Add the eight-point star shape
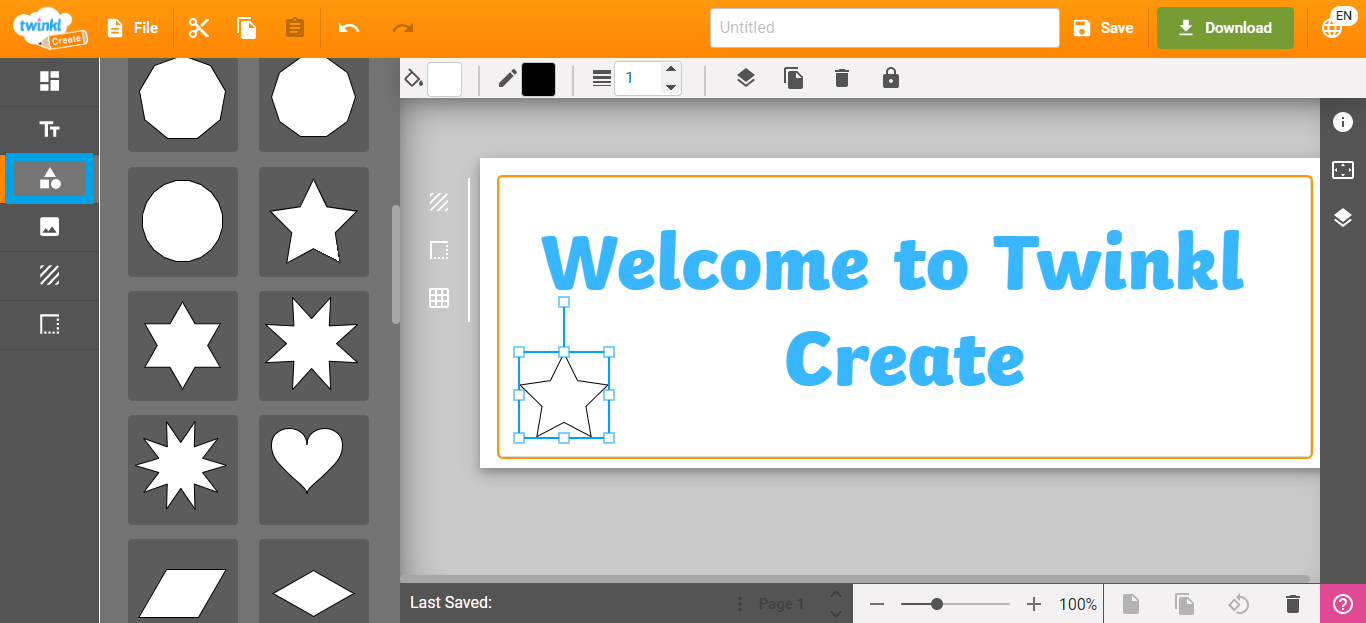 pyautogui.click(x=314, y=346)
